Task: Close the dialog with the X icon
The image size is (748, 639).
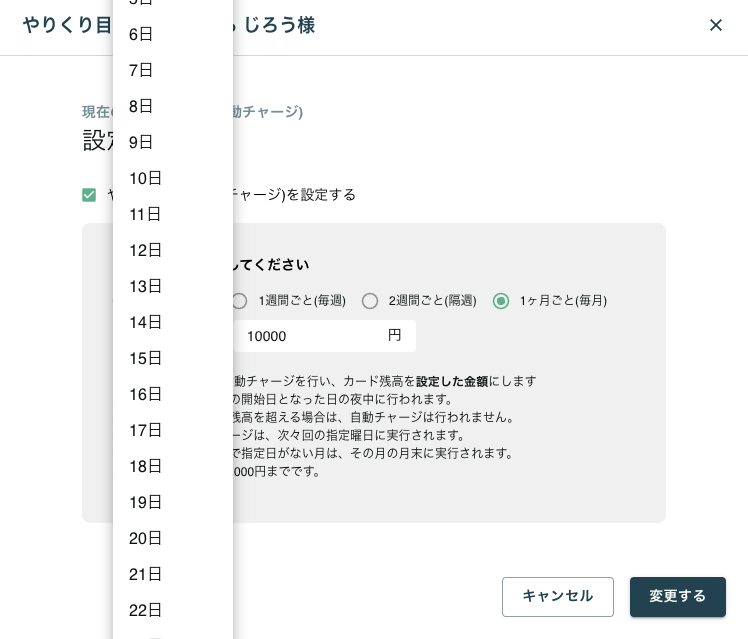Action: tap(716, 25)
